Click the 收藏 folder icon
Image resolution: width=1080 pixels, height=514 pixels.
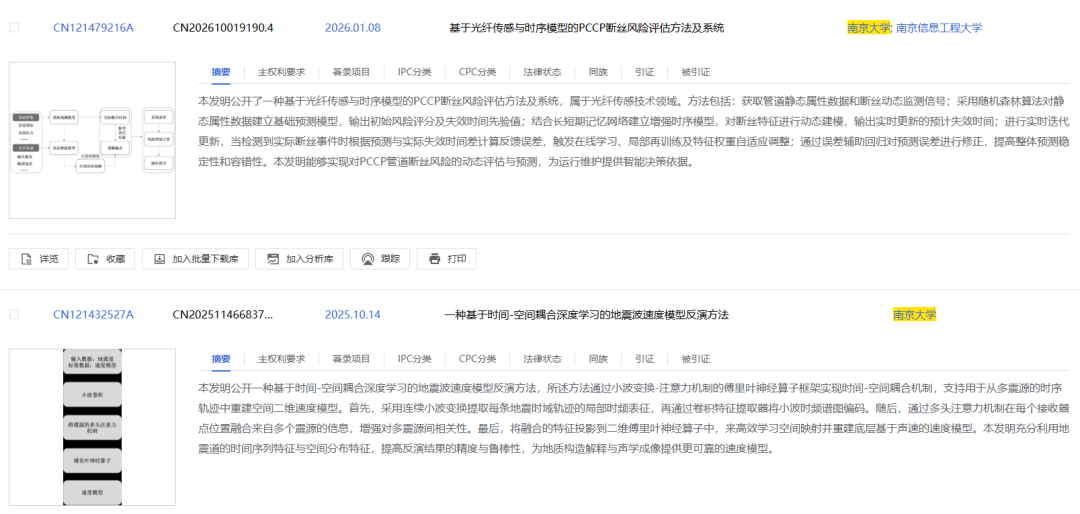(x=93, y=259)
